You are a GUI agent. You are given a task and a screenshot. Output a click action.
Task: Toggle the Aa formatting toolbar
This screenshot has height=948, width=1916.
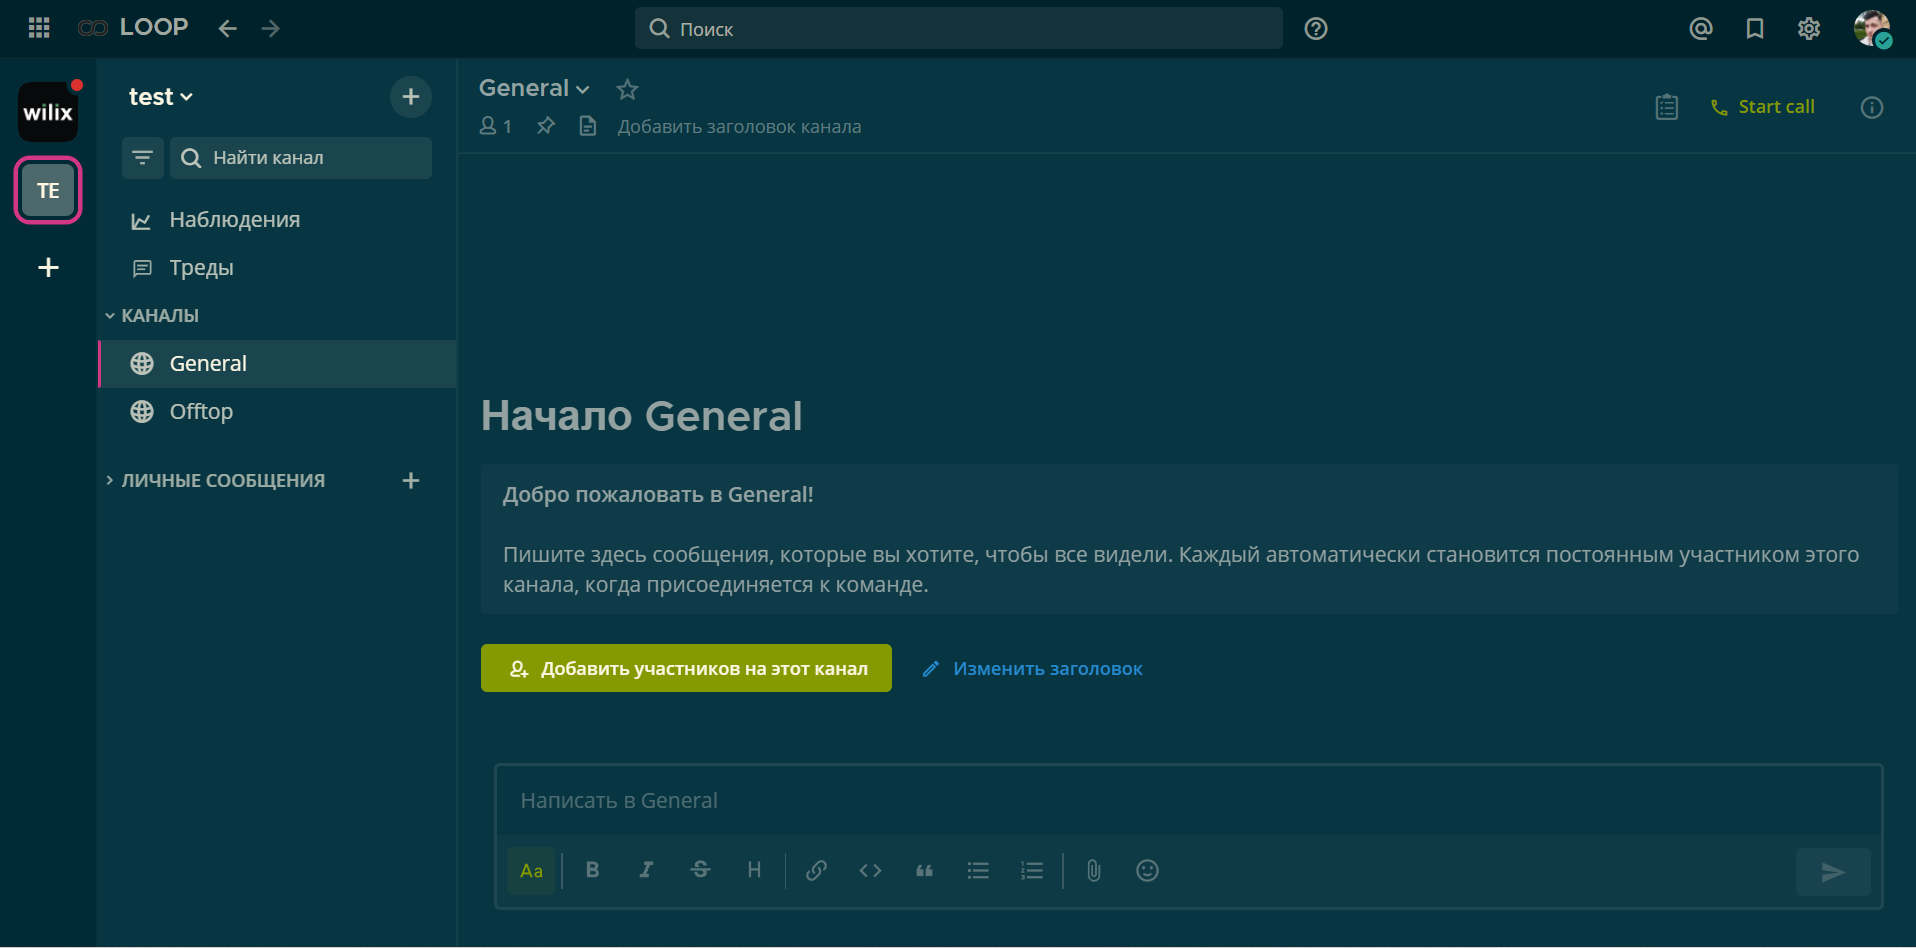tap(531, 870)
